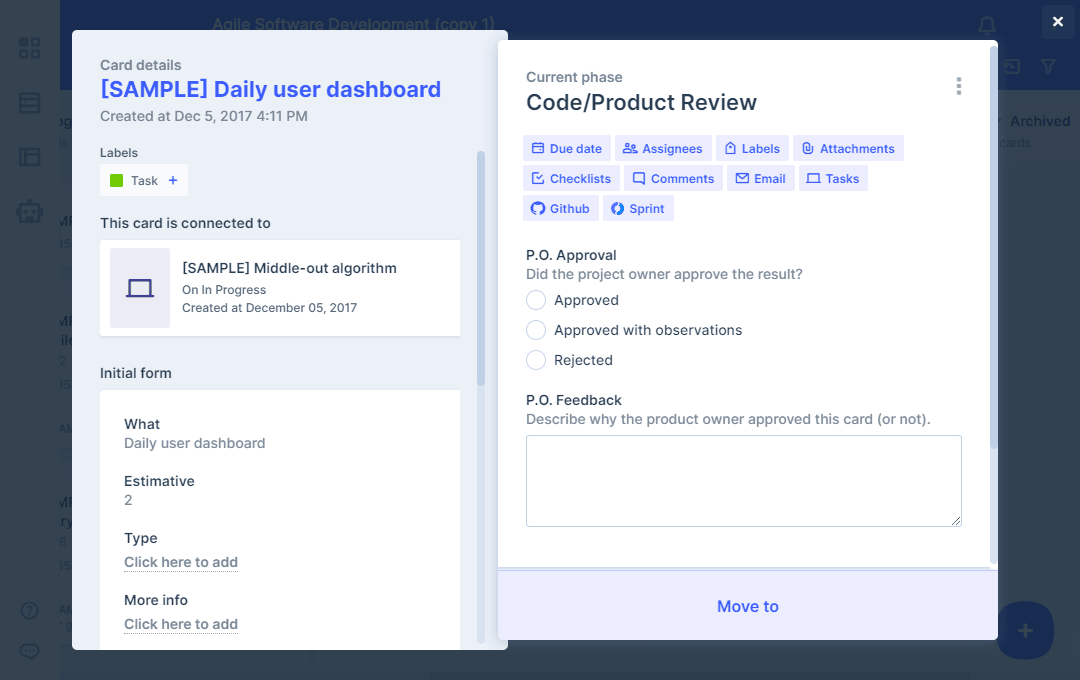The height and width of the screenshot is (680, 1080).
Task: Select the Rejected radio option
Action: (x=536, y=360)
